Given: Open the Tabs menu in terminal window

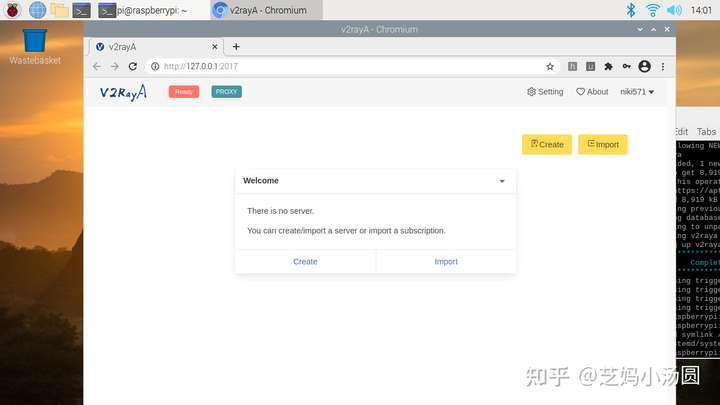Looking at the screenshot, I should (706, 132).
